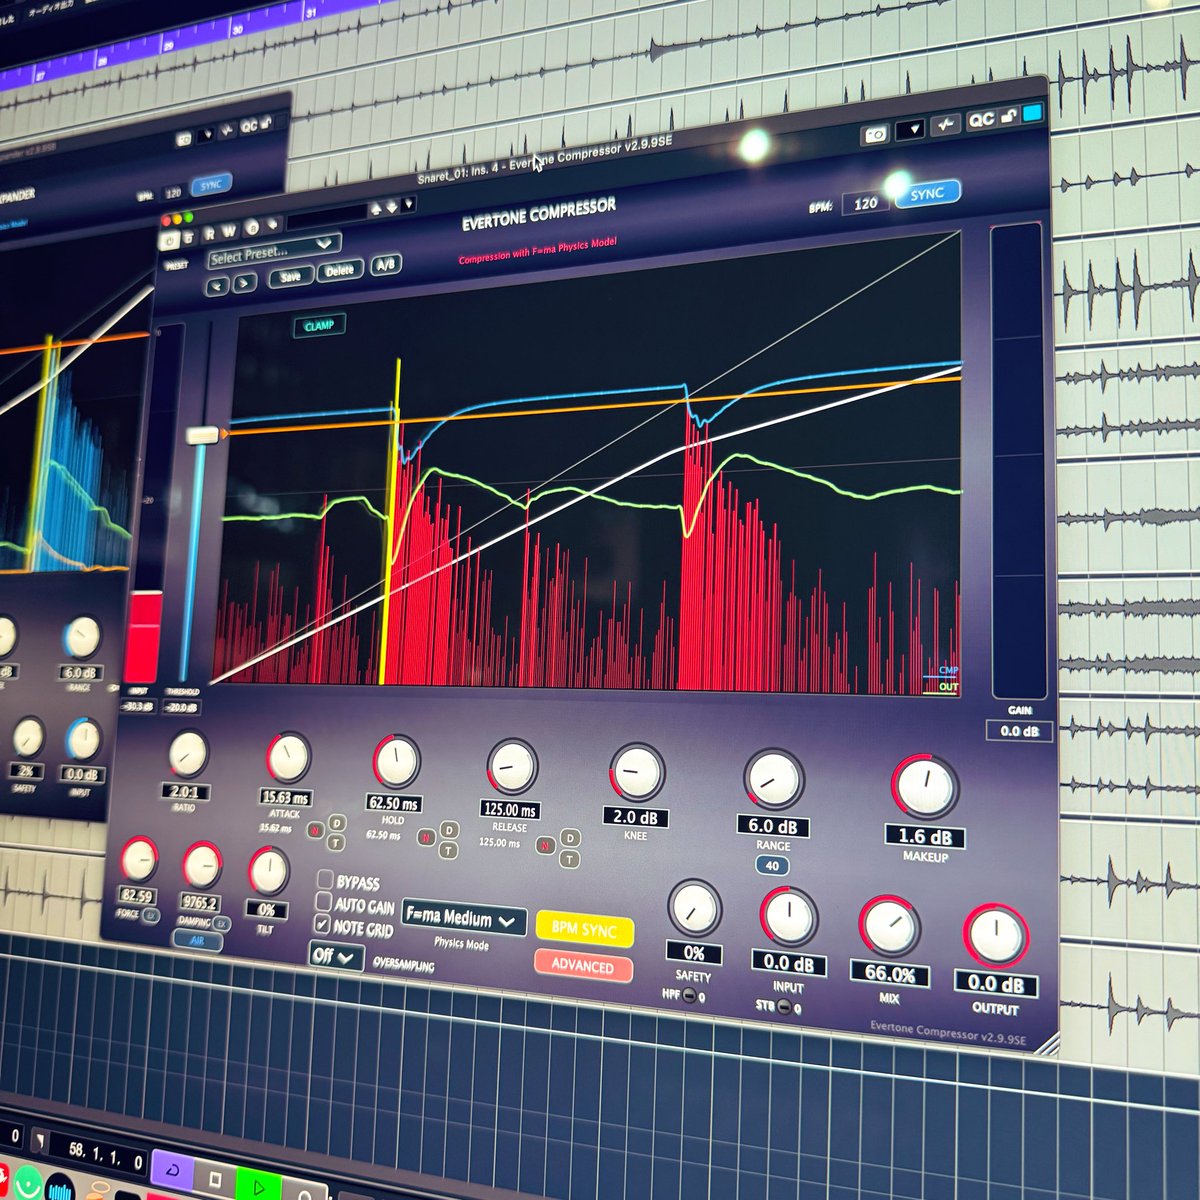Click lock icon next to QC
The image size is (1200, 1200).
(1008, 116)
